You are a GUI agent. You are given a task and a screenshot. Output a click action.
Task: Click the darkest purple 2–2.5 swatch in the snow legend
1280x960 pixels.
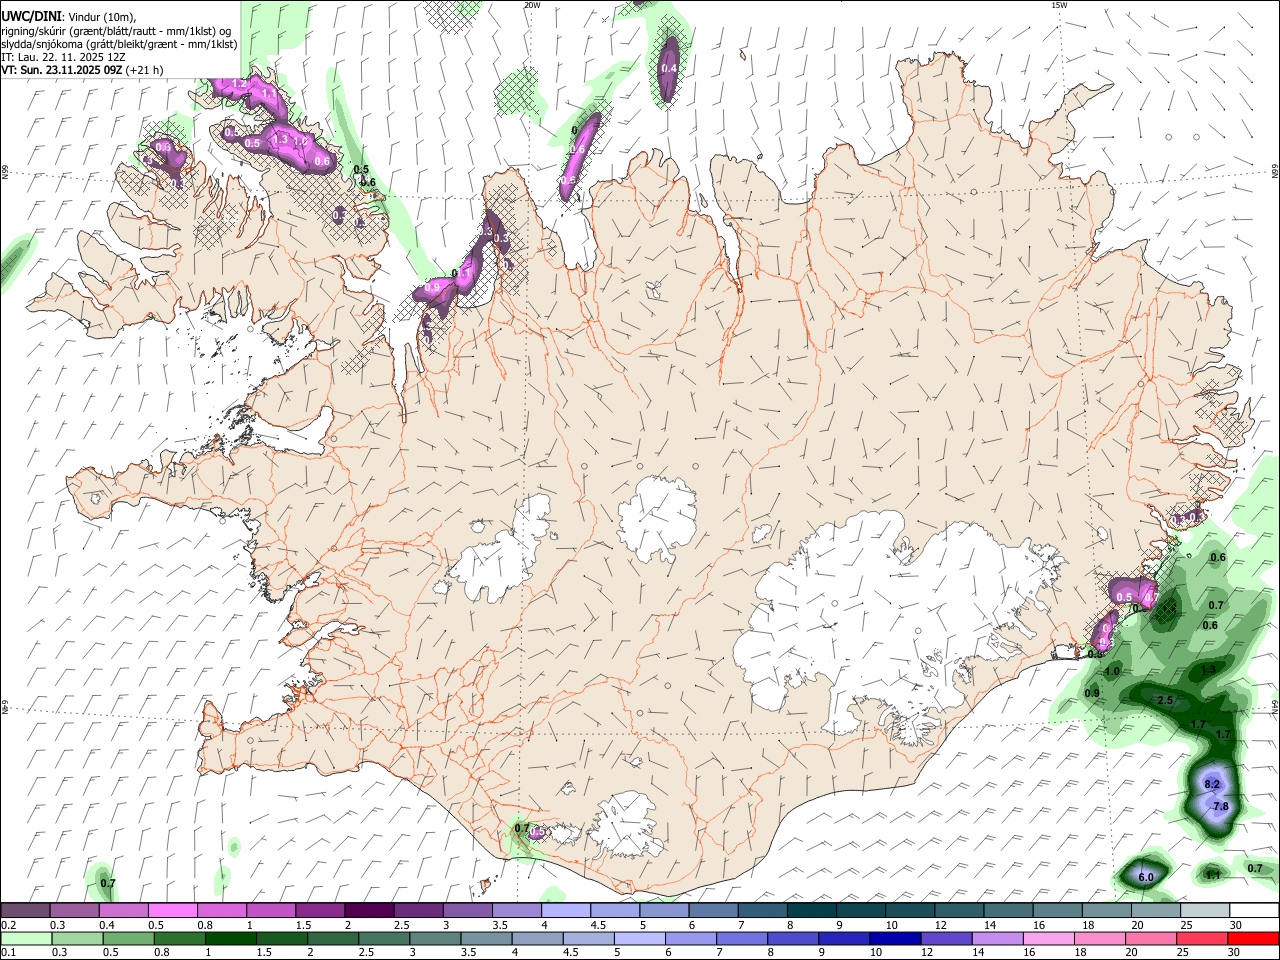coord(368,911)
